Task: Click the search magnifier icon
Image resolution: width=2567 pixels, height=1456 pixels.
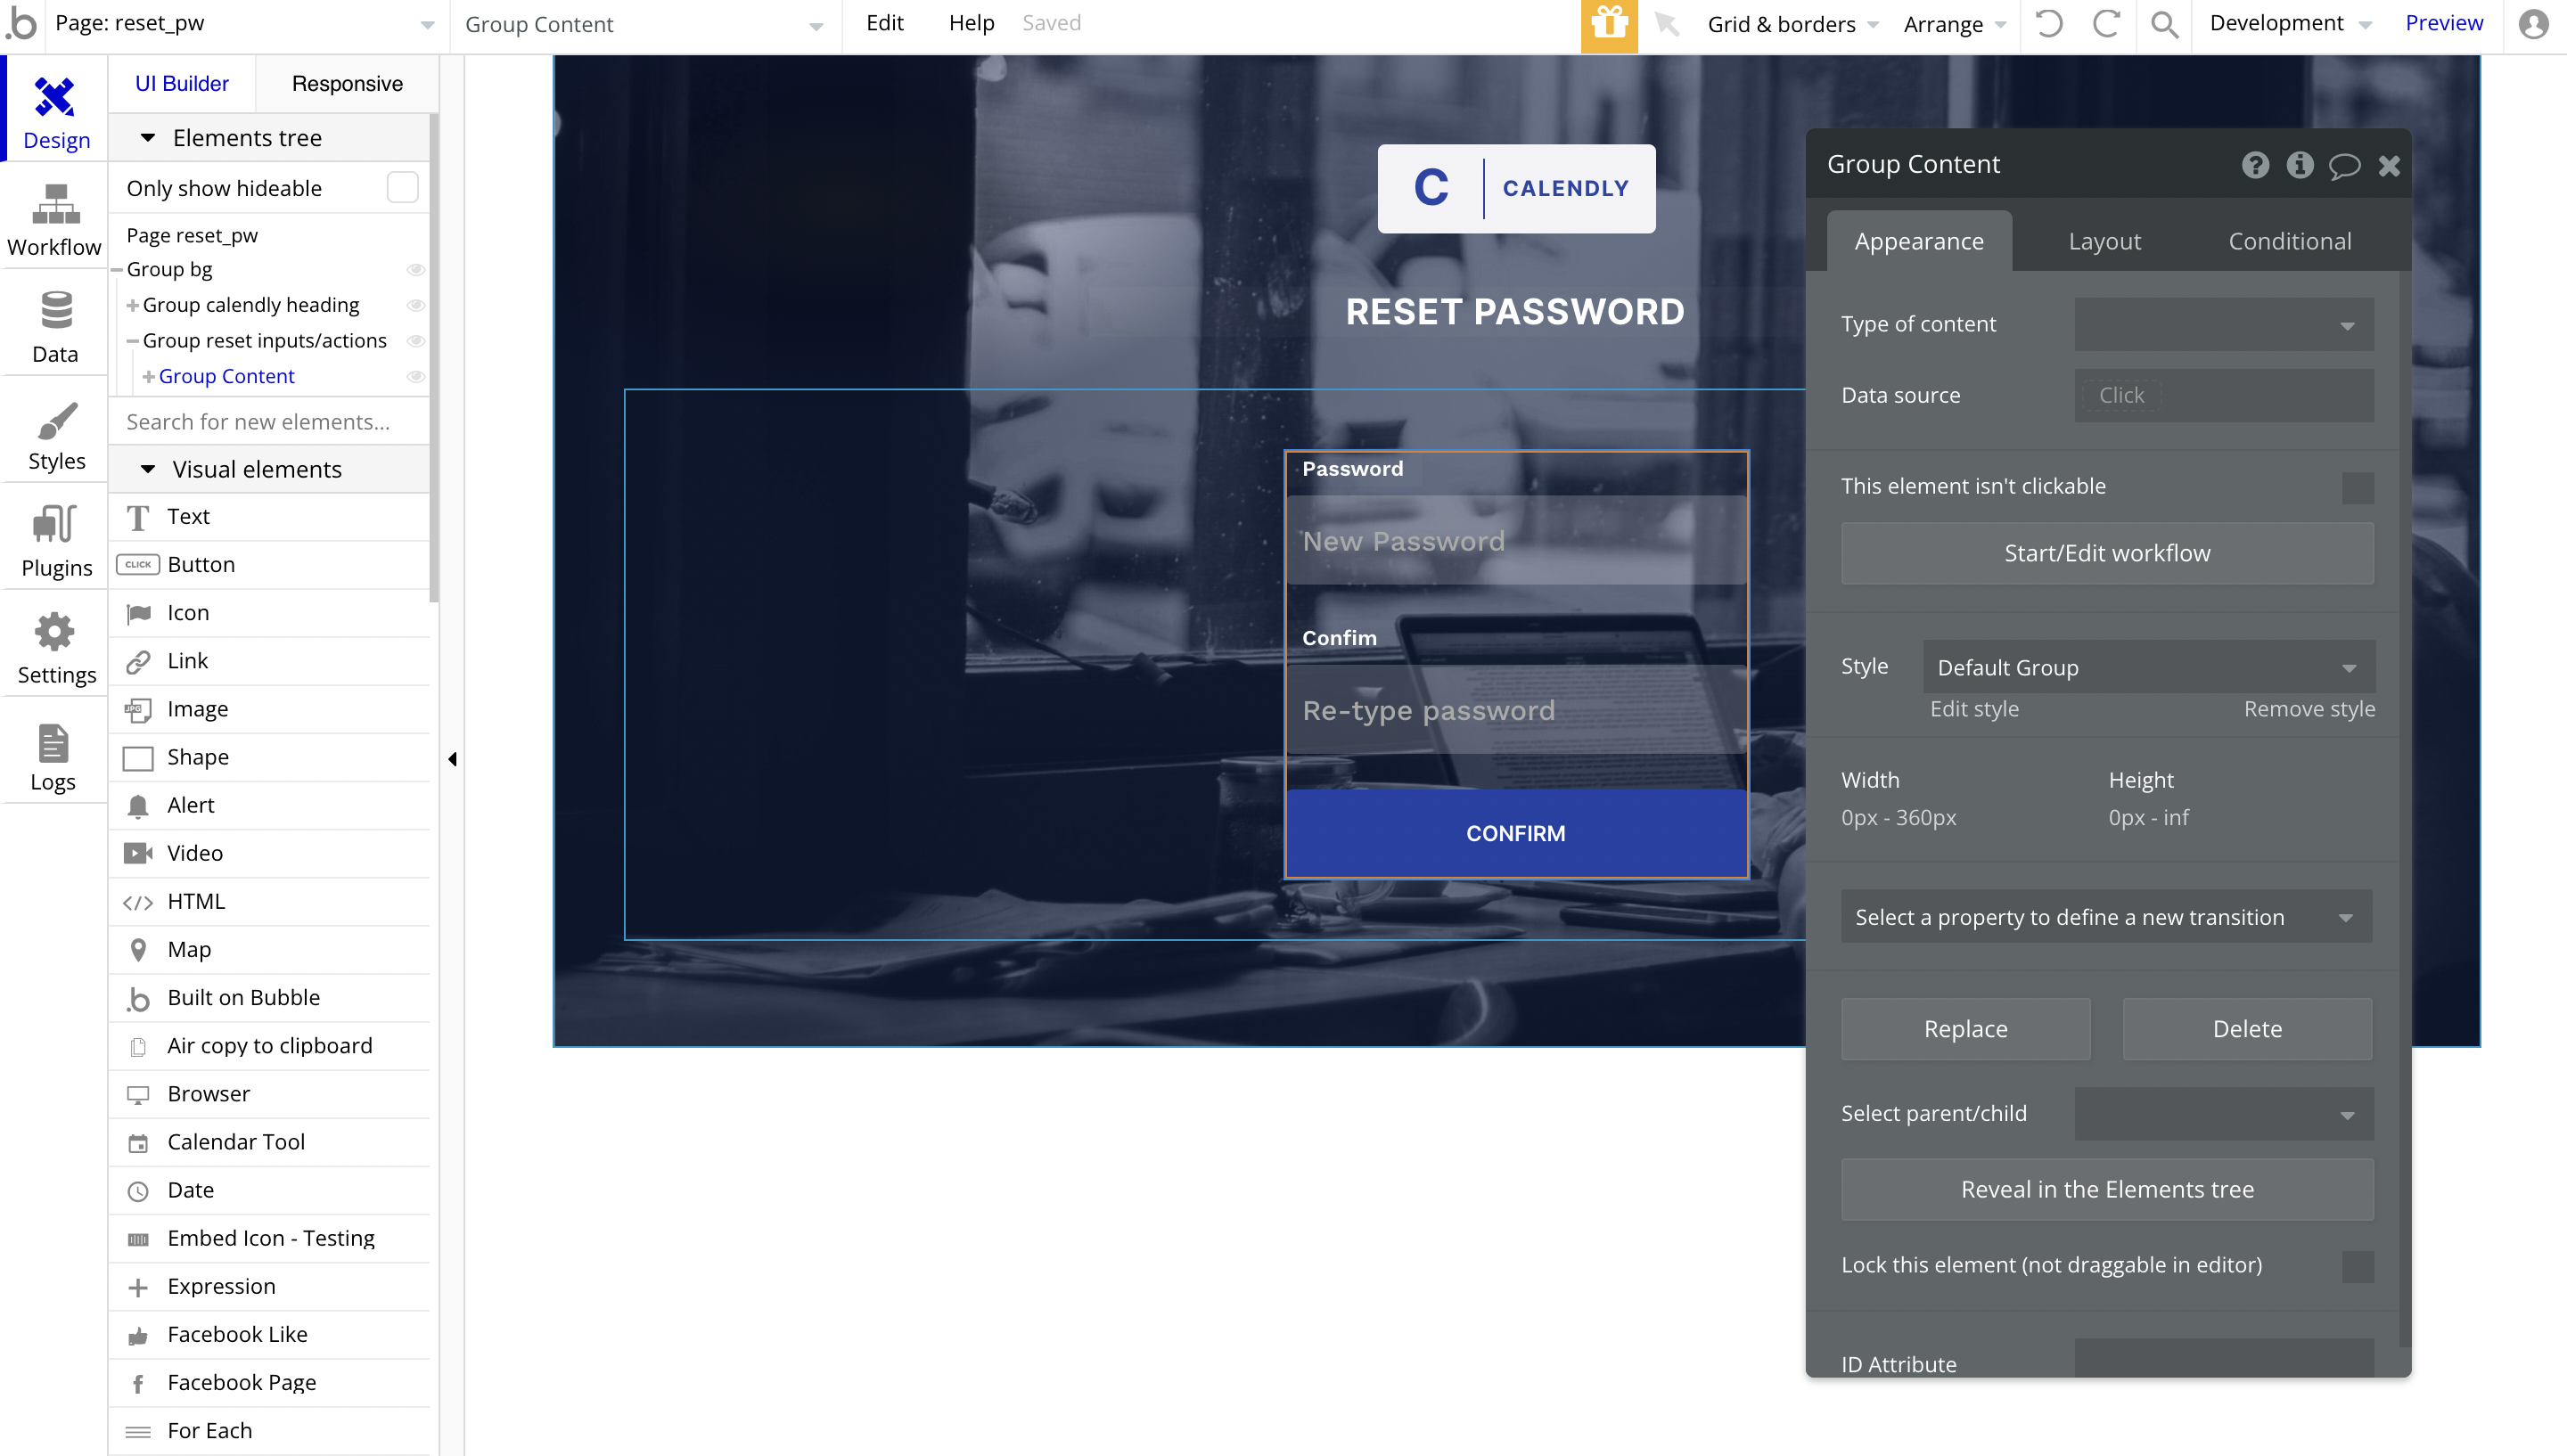Action: pyautogui.click(x=2164, y=24)
